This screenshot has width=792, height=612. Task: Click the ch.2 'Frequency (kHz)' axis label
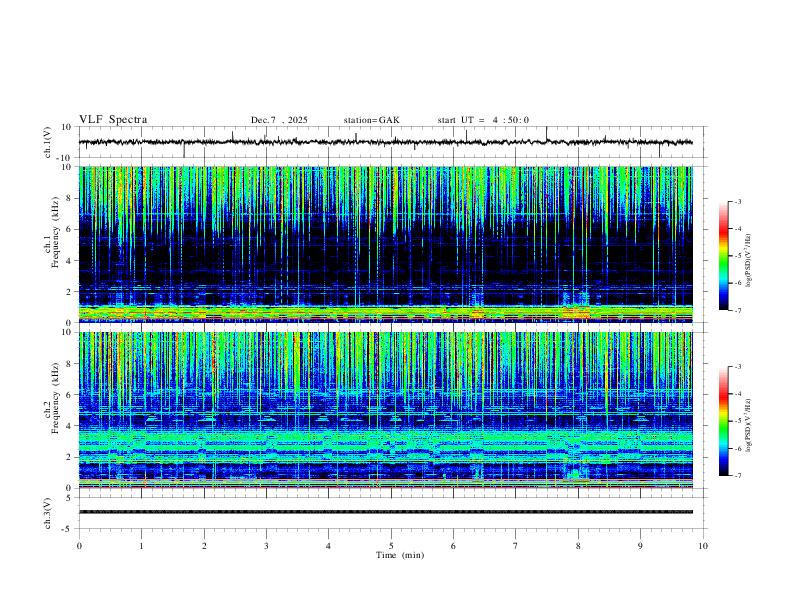pyautogui.click(x=56, y=398)
